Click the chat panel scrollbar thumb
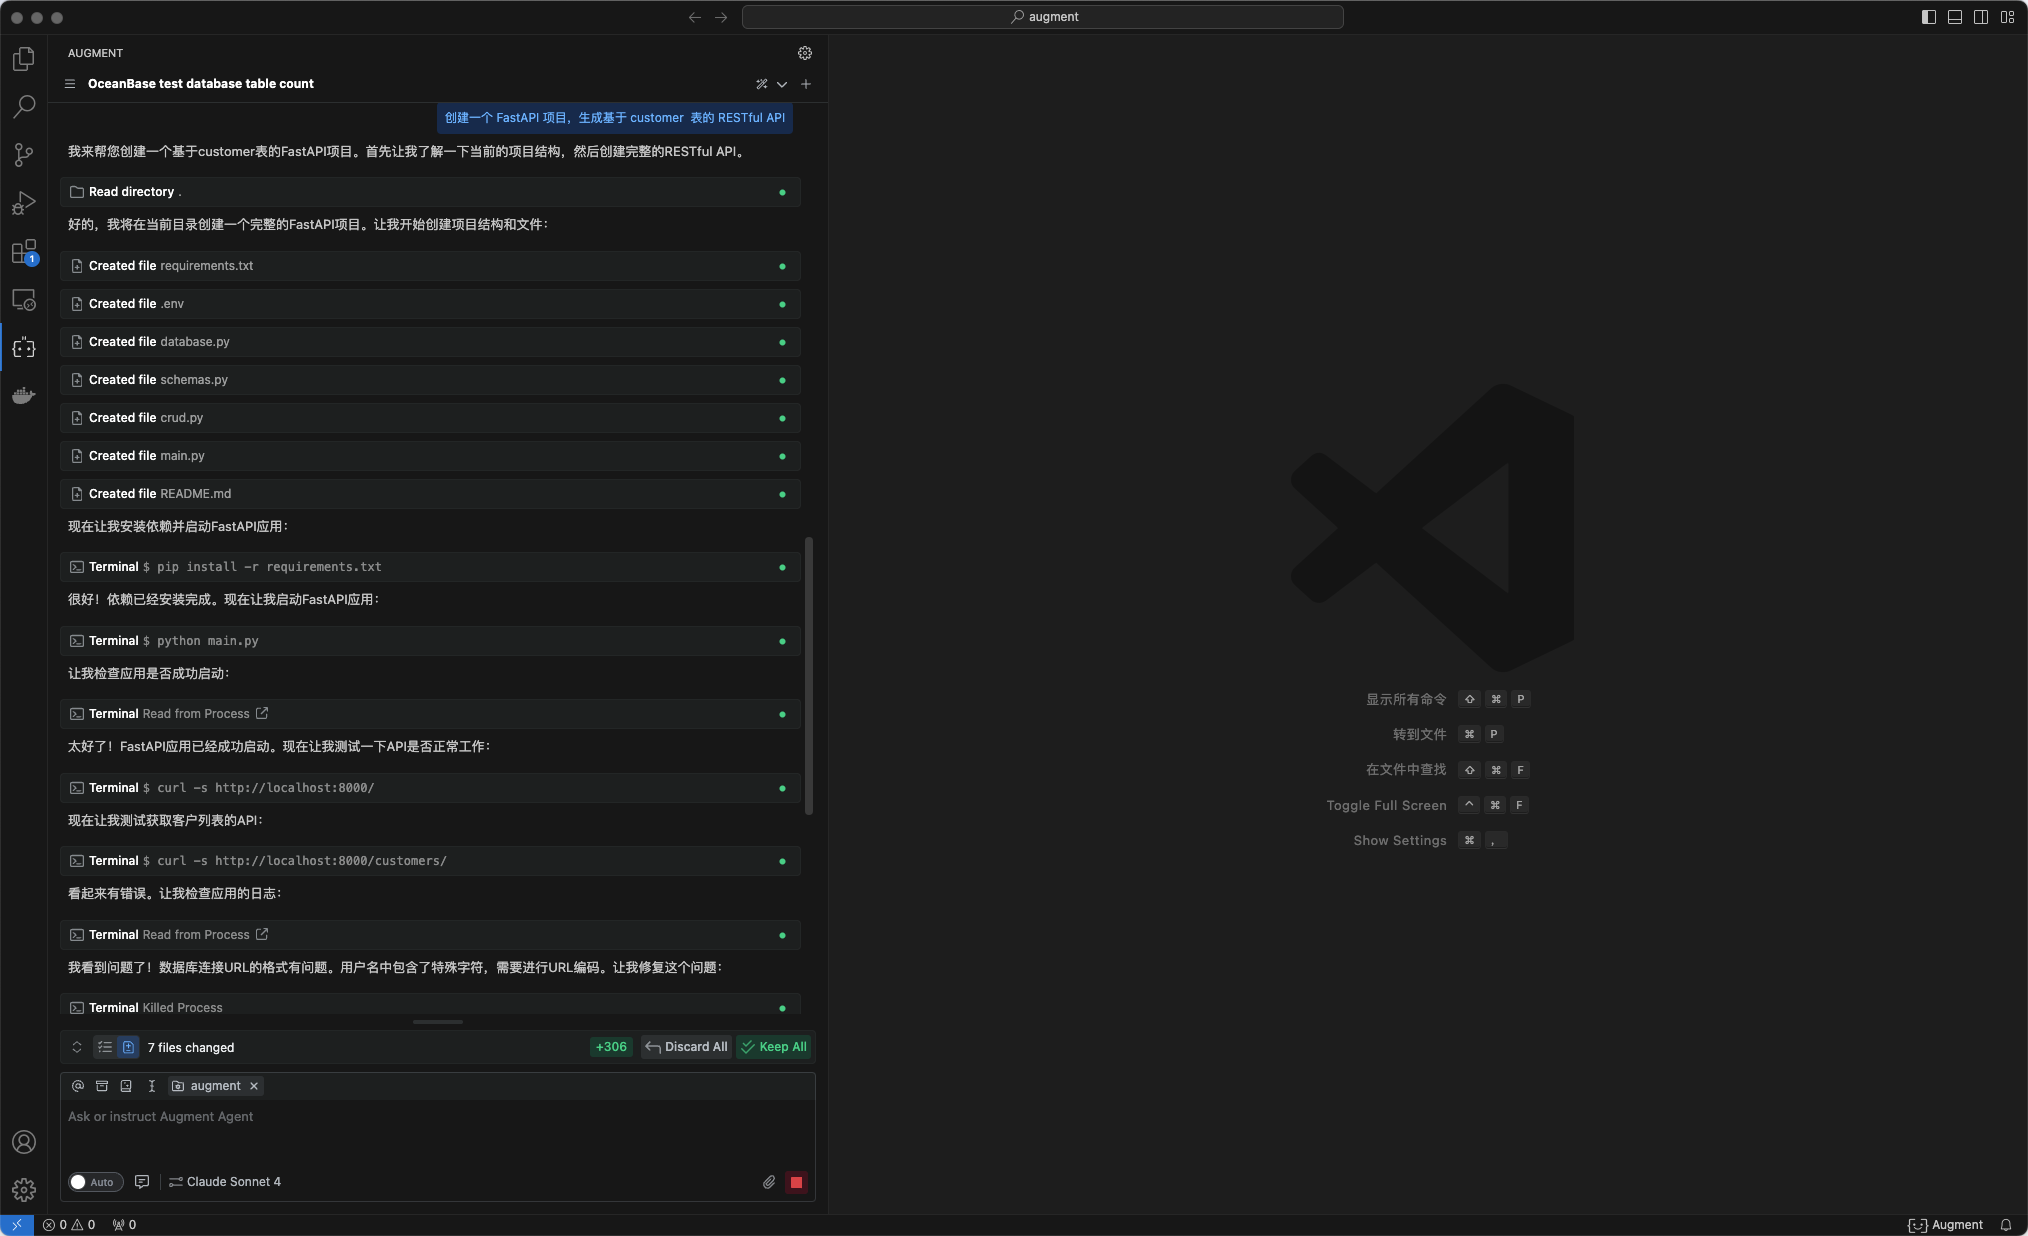The width and height of the screenshot is (2028, 1236). point(809,675)
